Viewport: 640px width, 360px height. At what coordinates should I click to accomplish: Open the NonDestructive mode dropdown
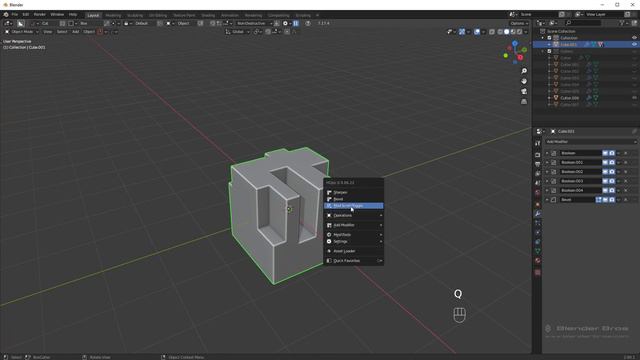click(254, 23)
